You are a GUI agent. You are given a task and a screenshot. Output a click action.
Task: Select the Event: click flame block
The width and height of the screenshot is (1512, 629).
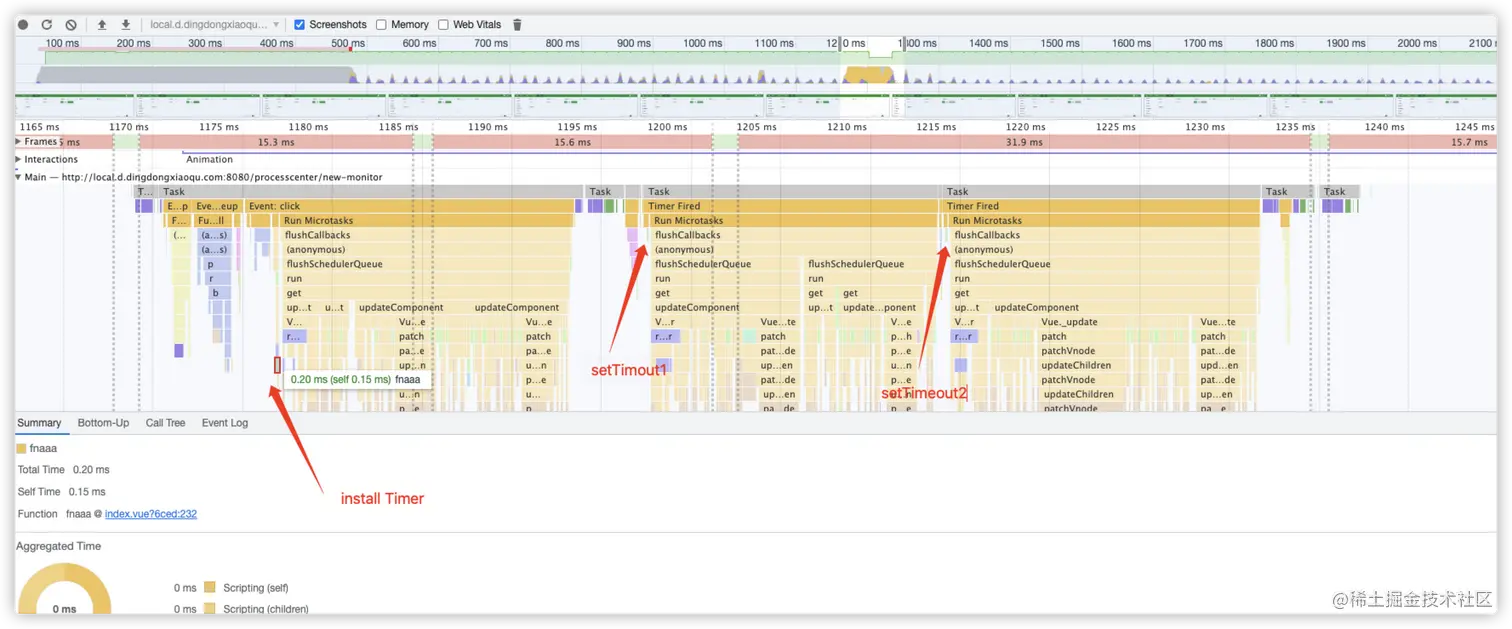tap(410, 206)
